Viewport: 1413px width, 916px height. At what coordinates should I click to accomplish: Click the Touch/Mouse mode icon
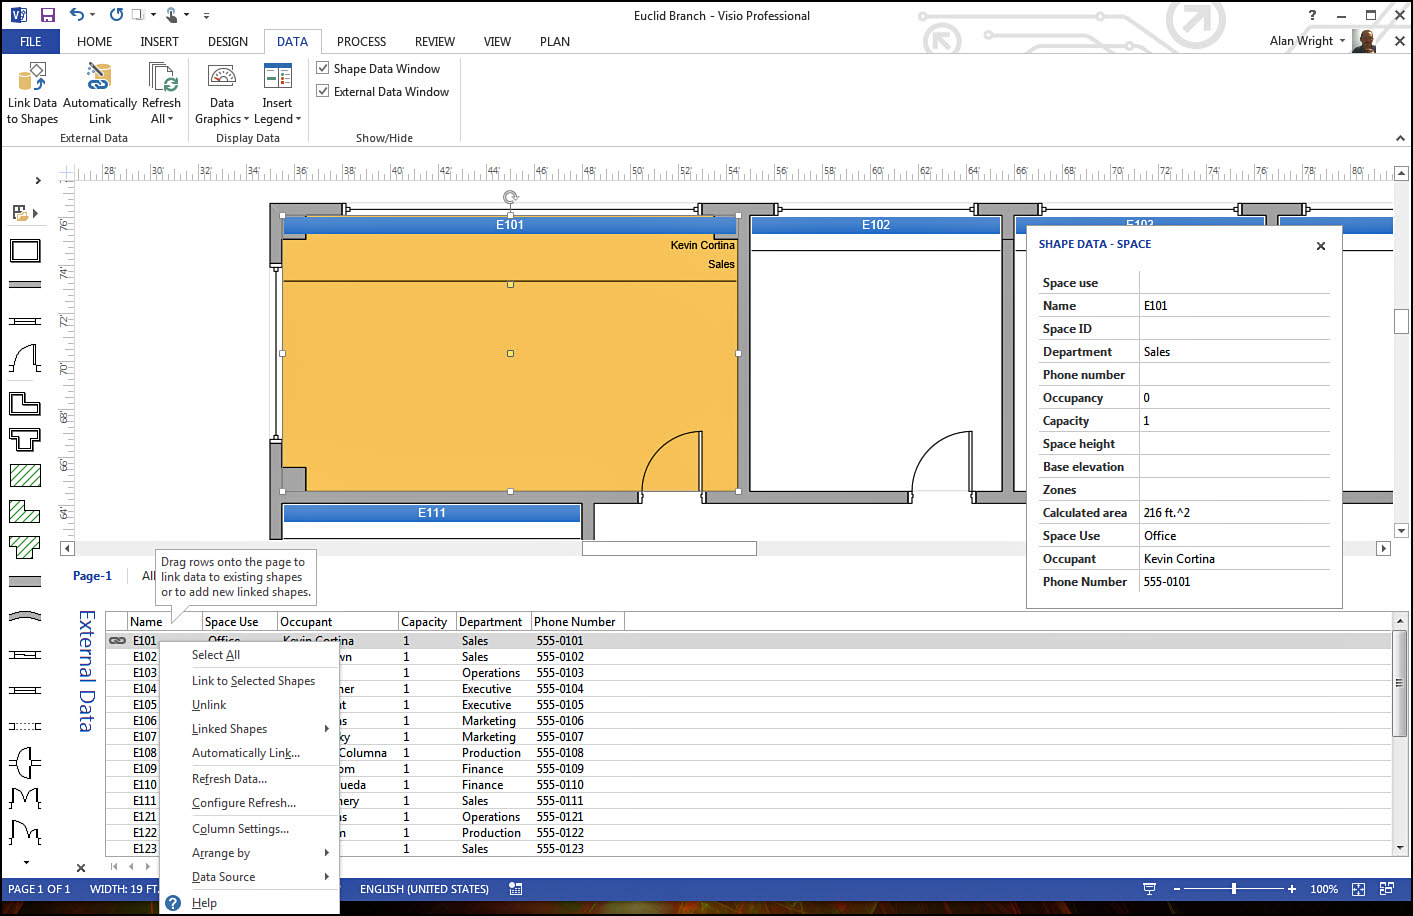click(x=172, y=15)
